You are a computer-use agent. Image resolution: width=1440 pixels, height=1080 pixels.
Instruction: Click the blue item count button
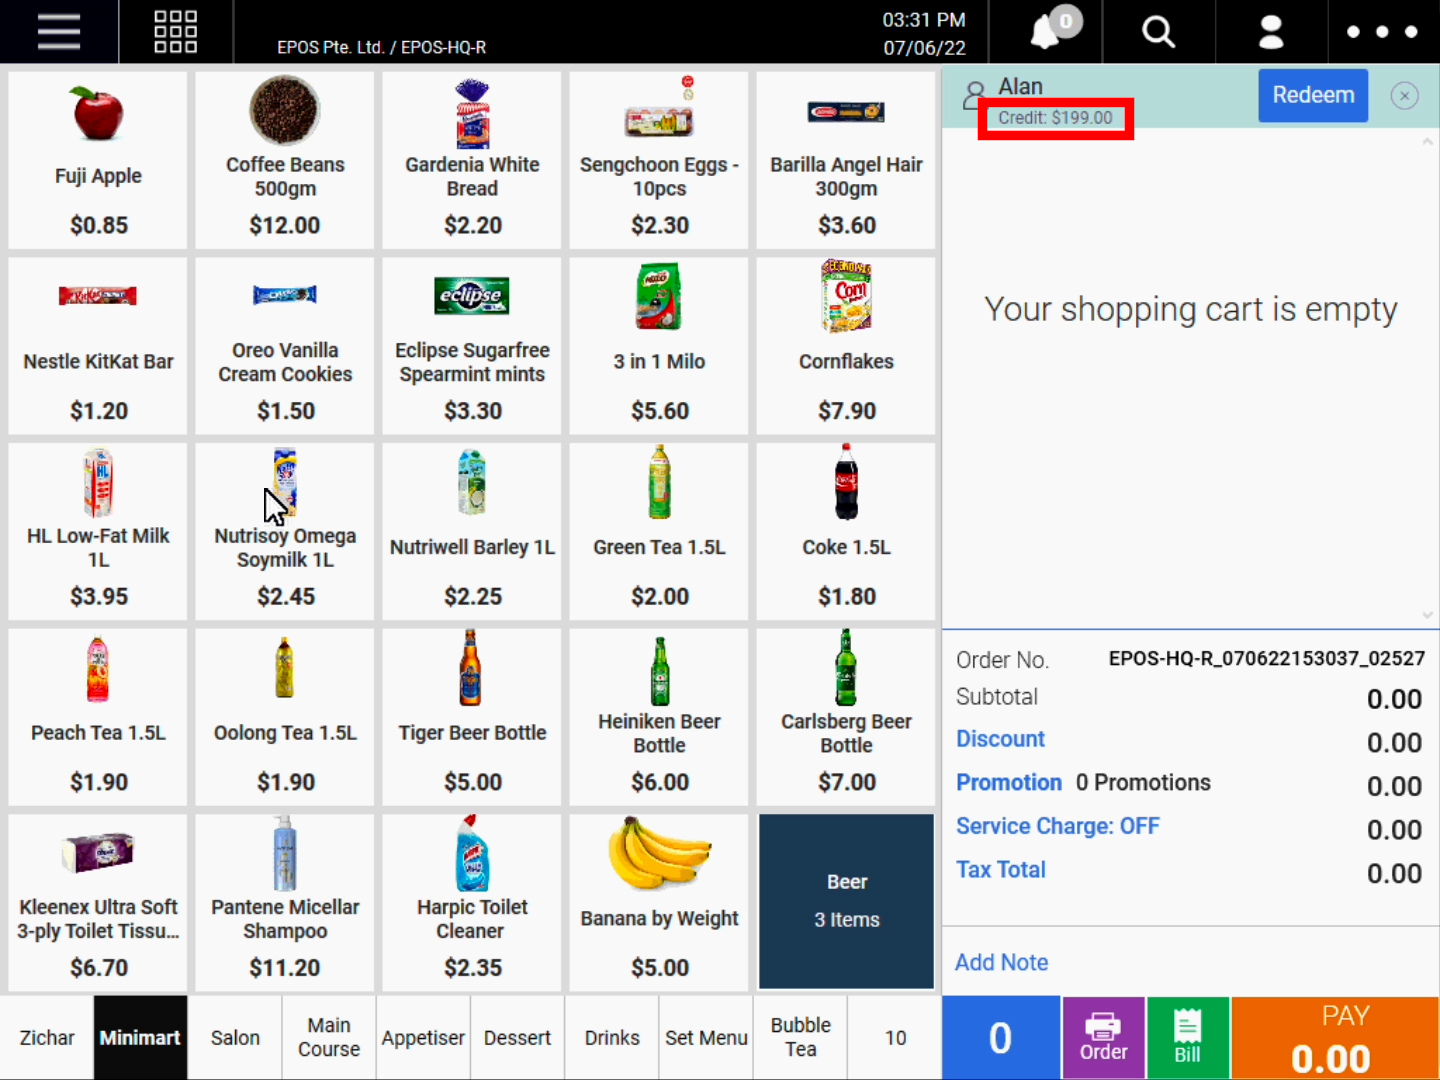coord(1000,1038)
